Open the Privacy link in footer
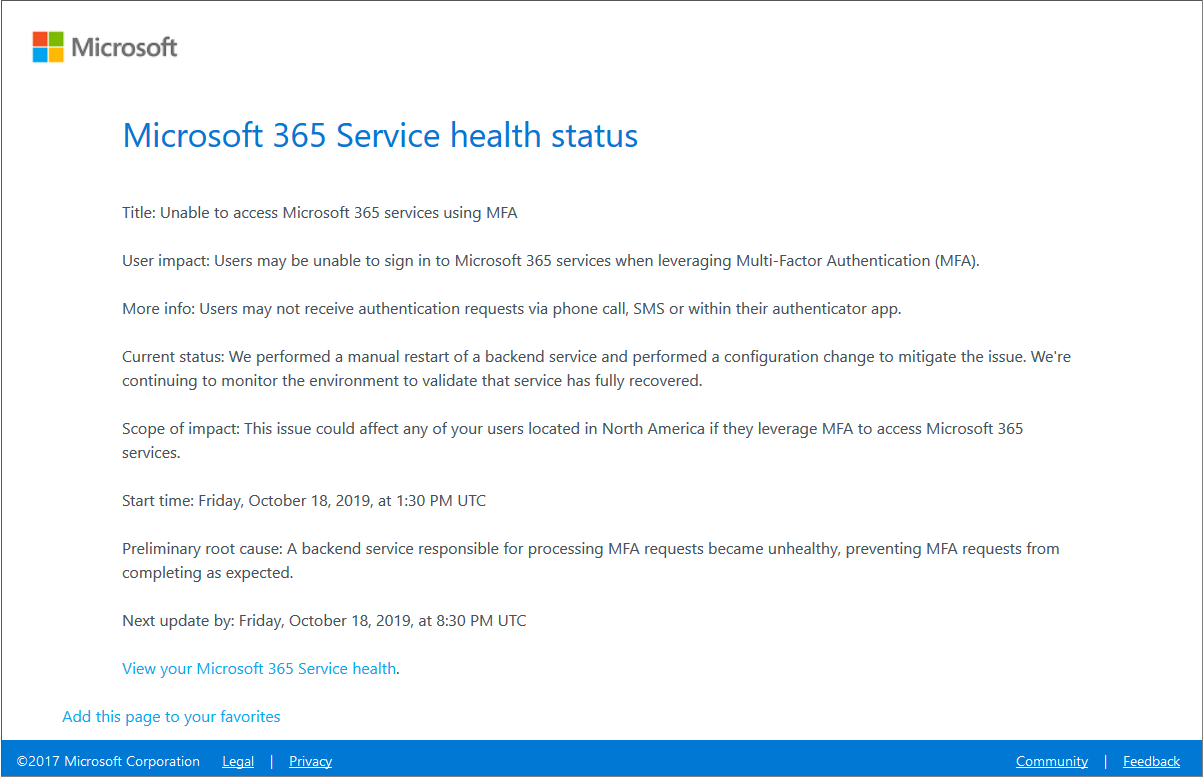Screen dimensions: 1204x778 coord(310,761)
